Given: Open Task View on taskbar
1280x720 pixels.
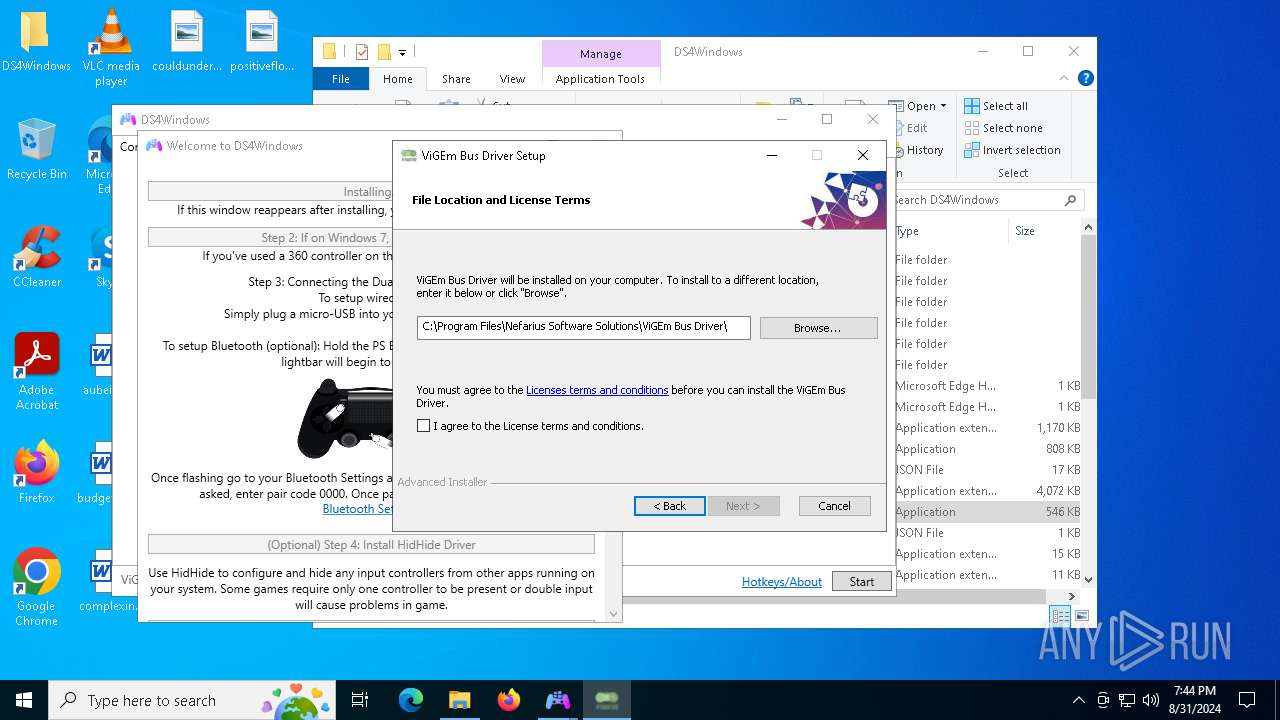Looking at the screenshot, I should click(x=360, y=700).
